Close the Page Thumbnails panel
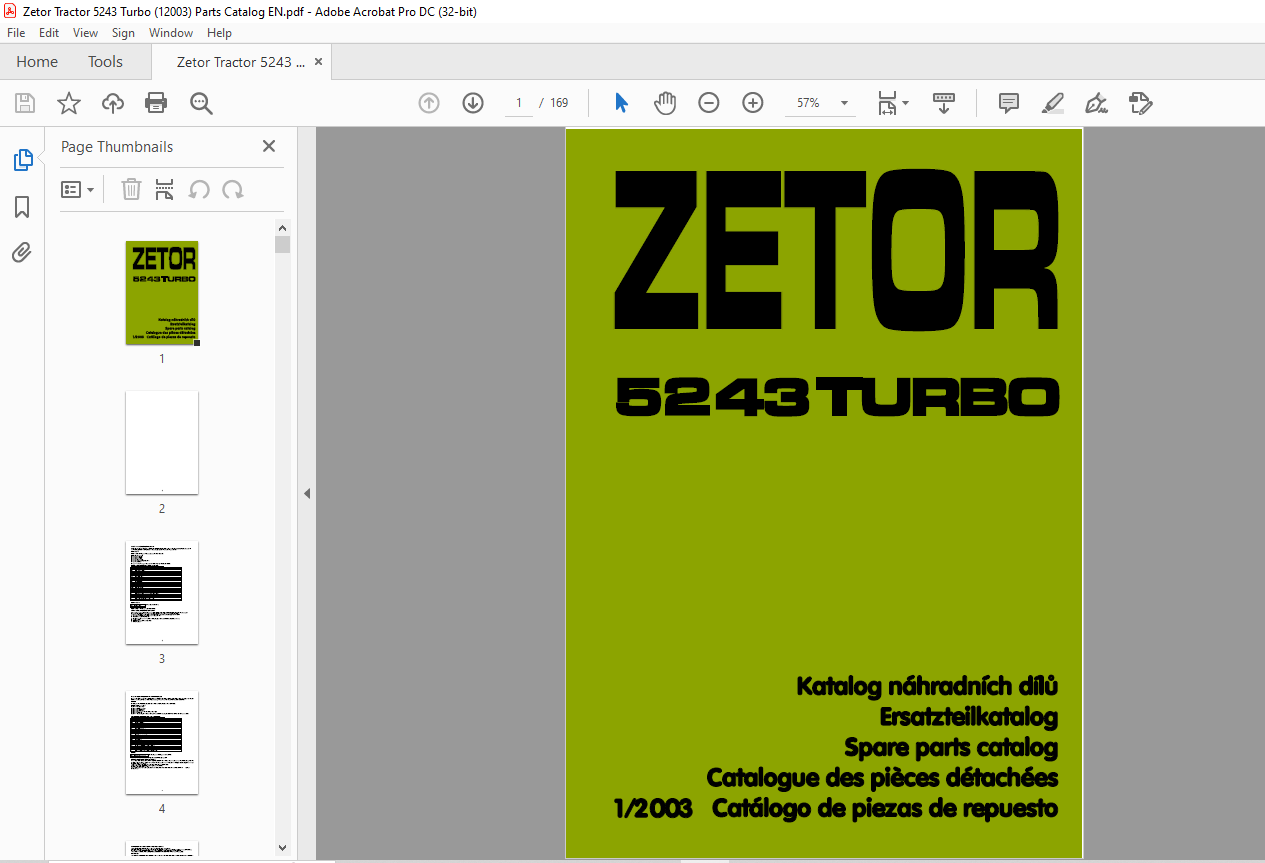 coord(269,146)
